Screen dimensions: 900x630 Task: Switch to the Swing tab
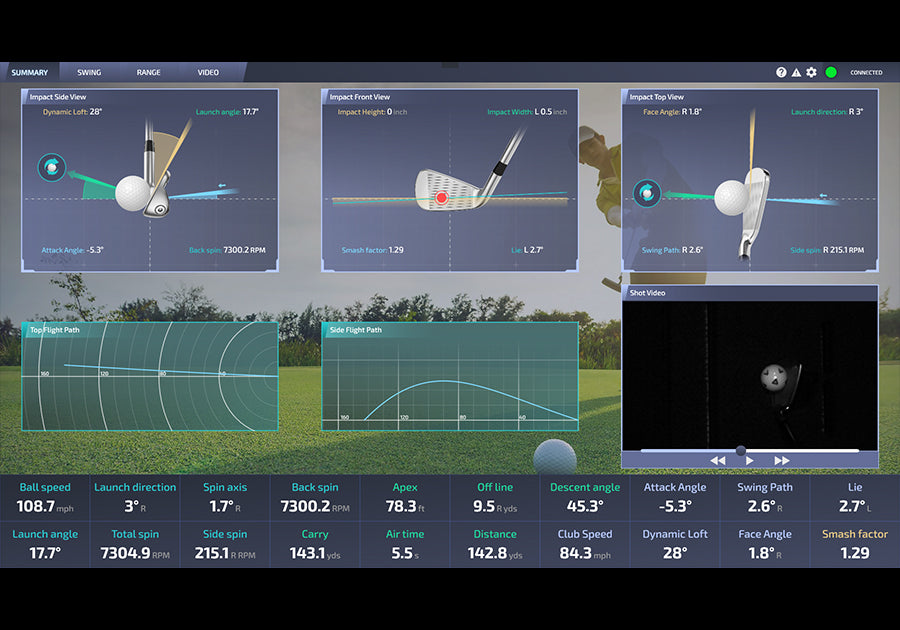(89, 72)
